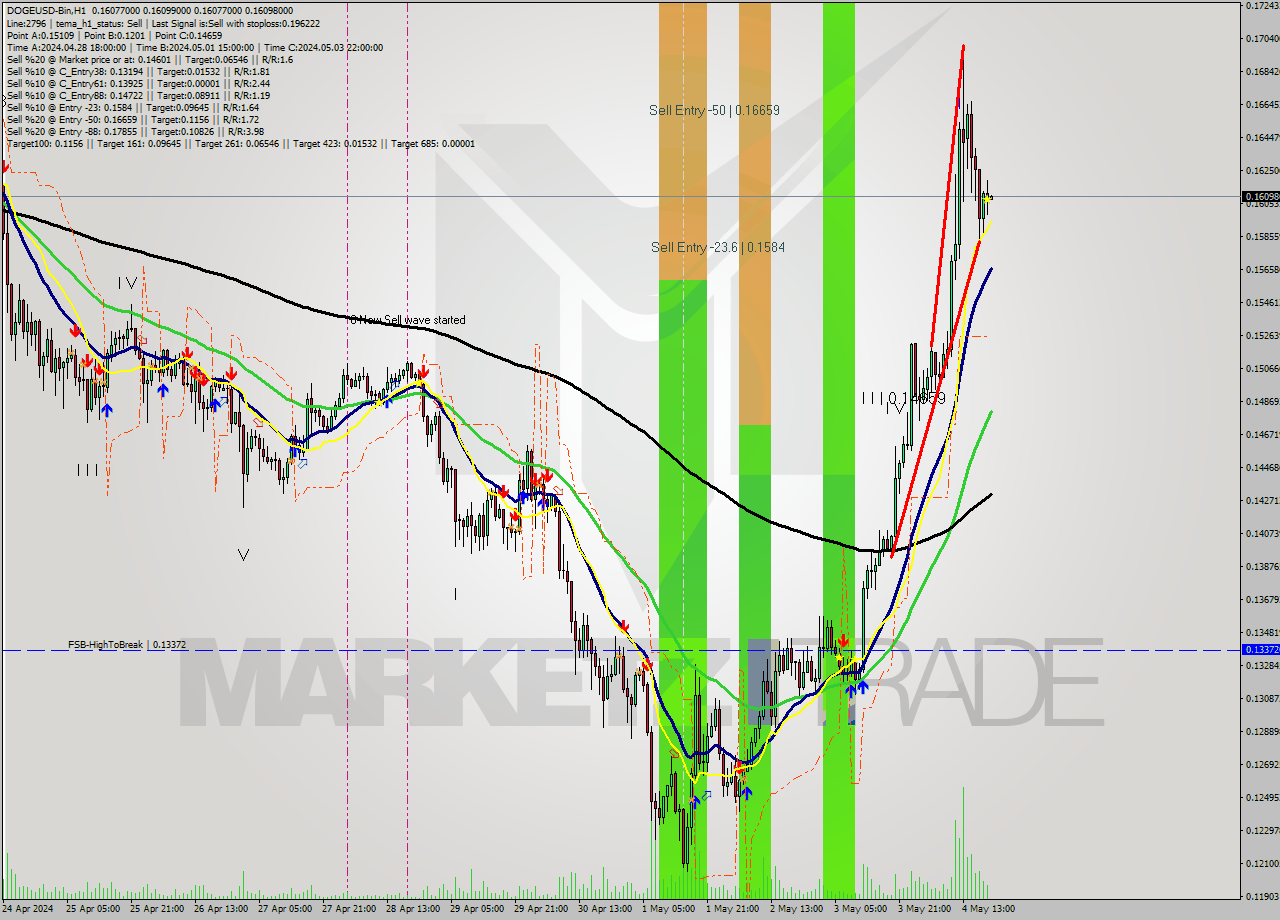
Task: Click the '0 New Sell wave started' label
Action: tap(407, 320)
